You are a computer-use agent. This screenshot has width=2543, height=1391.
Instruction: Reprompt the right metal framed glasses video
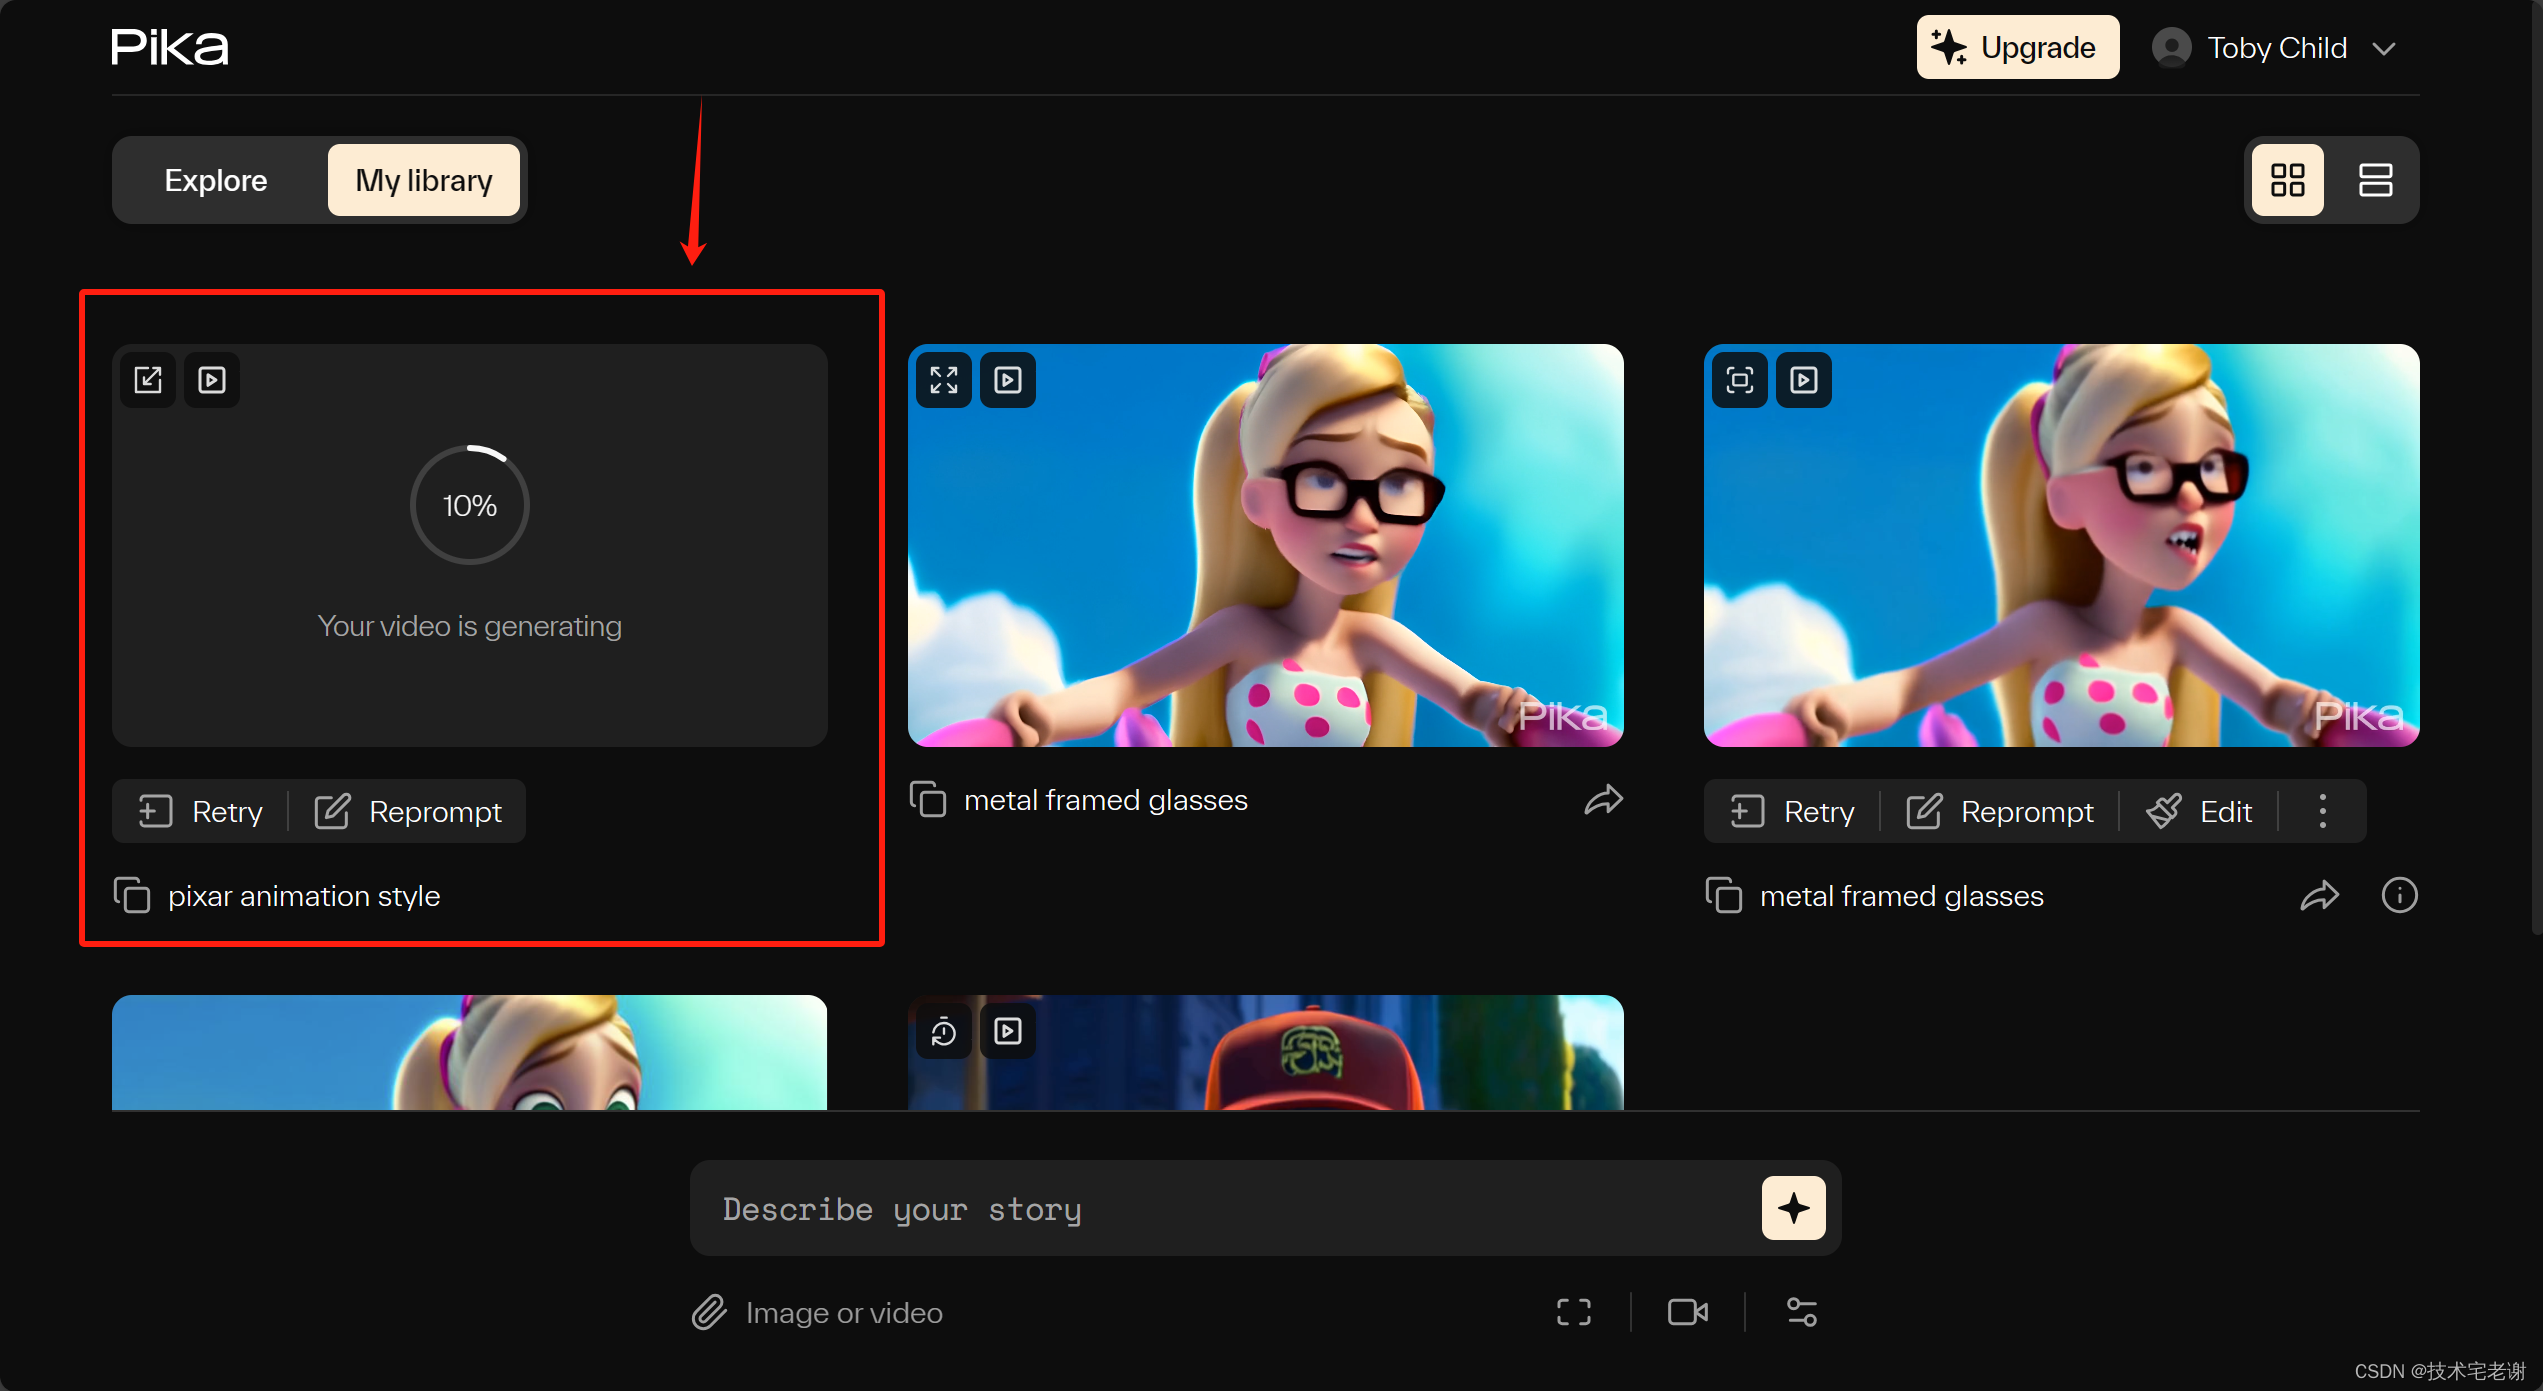tap(2000, 811)
